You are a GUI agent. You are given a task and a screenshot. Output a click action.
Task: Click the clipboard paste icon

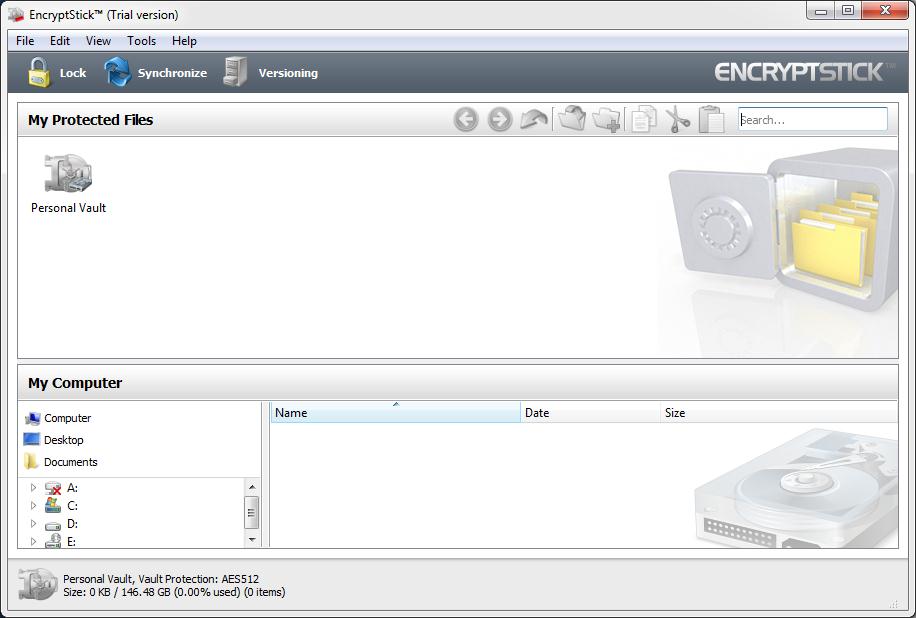pos(712,119)
